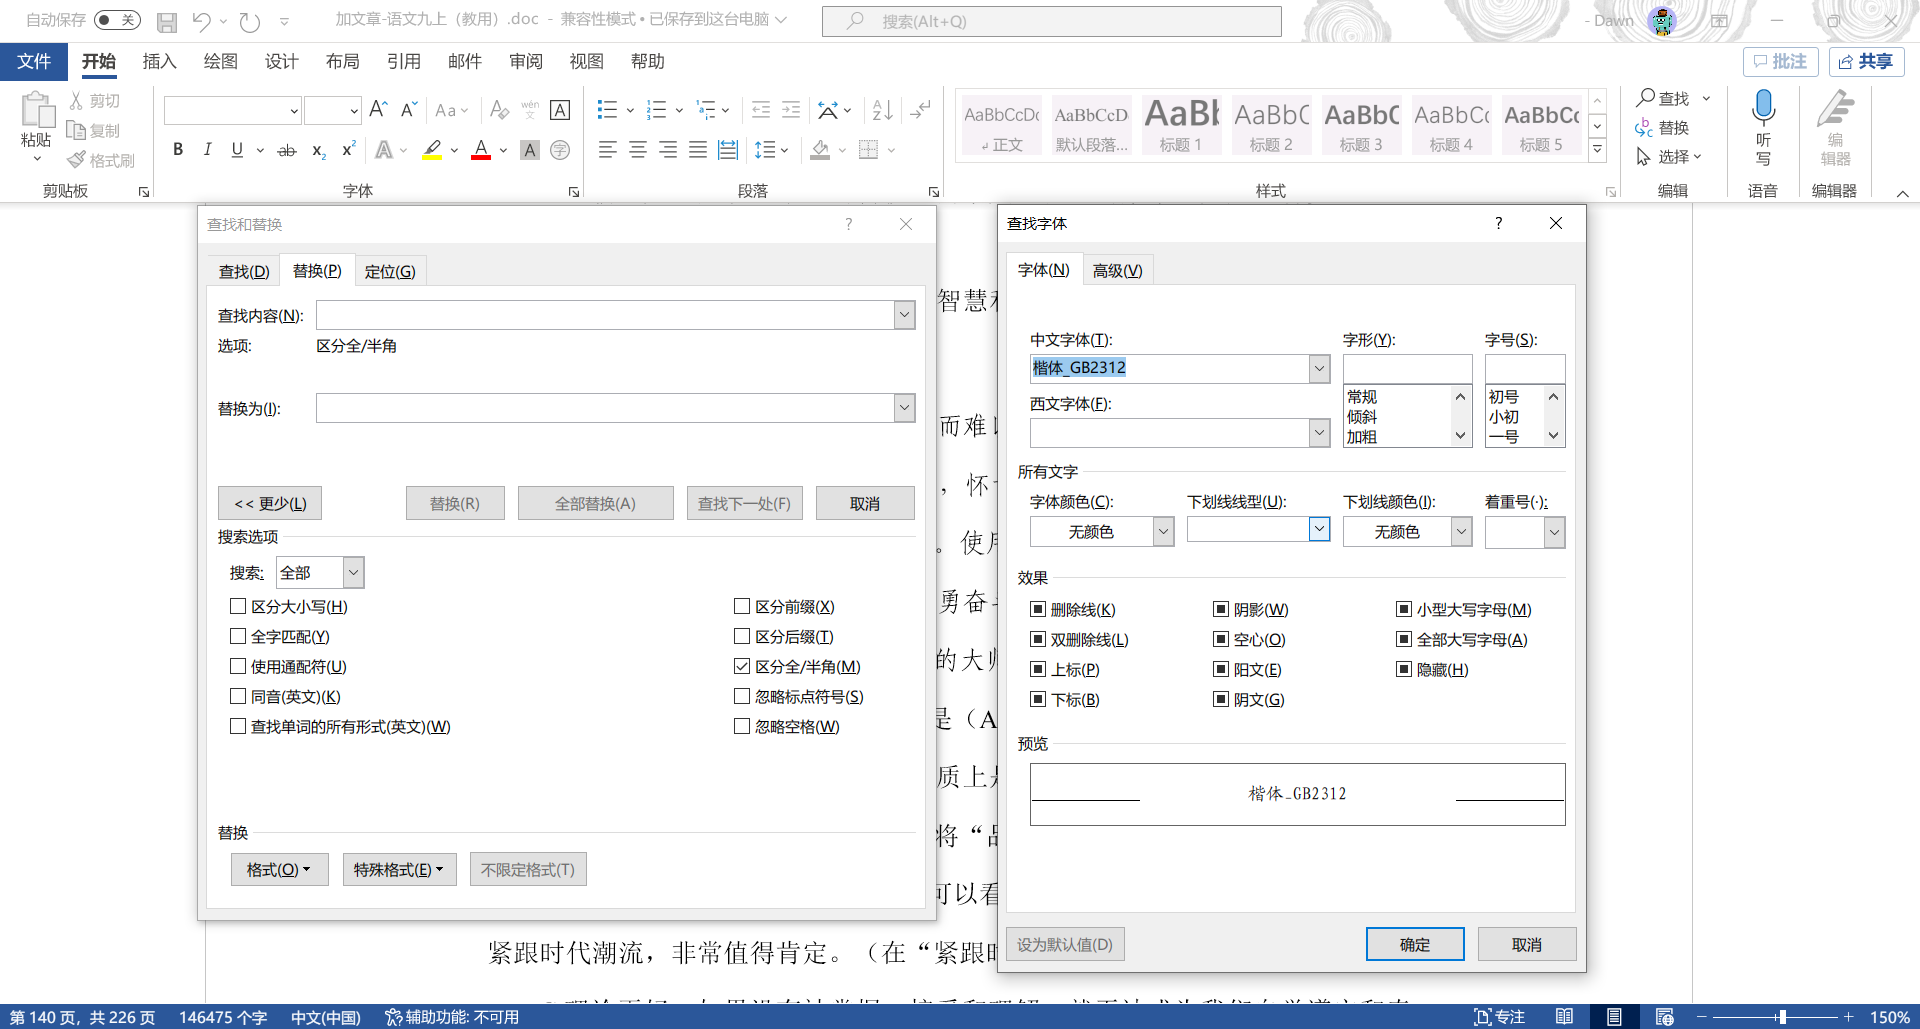The image size is (1920, 1029).
Task: Open the 布局 ribbon tab
Action: (x=343, y=62)
